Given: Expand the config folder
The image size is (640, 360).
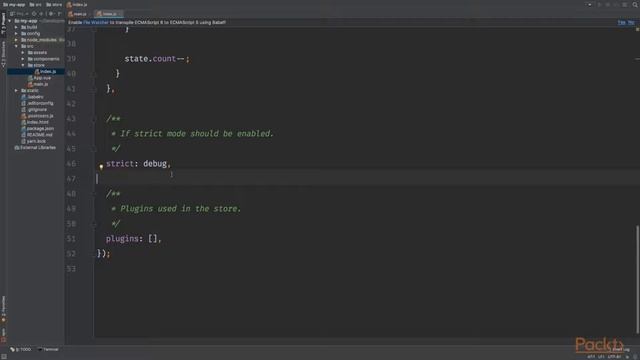Looking at the screenshot, I should click(16, 33).
